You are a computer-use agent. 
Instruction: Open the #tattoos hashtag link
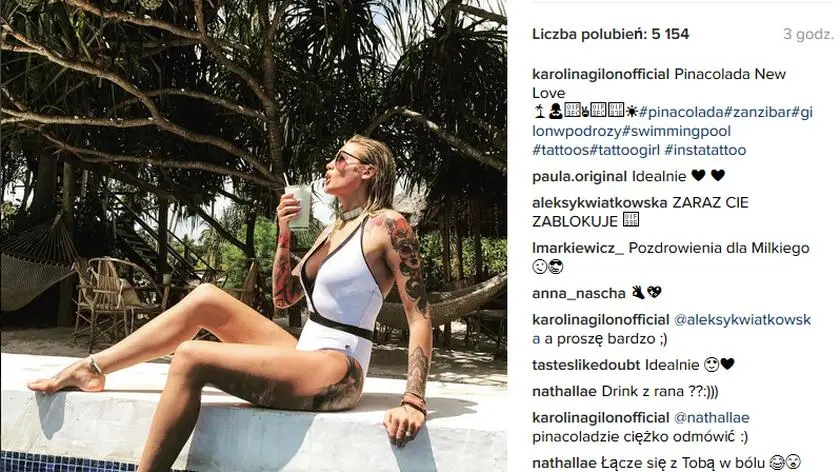pos(560,150)
